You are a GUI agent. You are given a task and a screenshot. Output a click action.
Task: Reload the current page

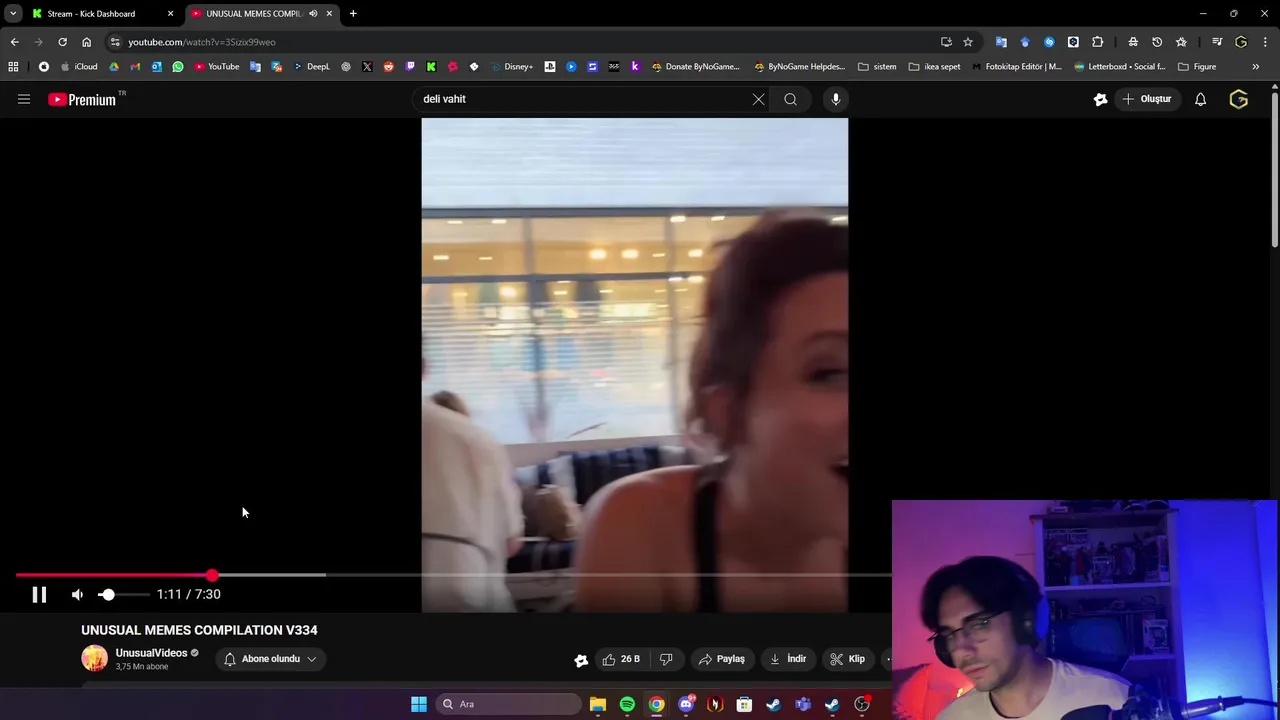coord(62,42)
